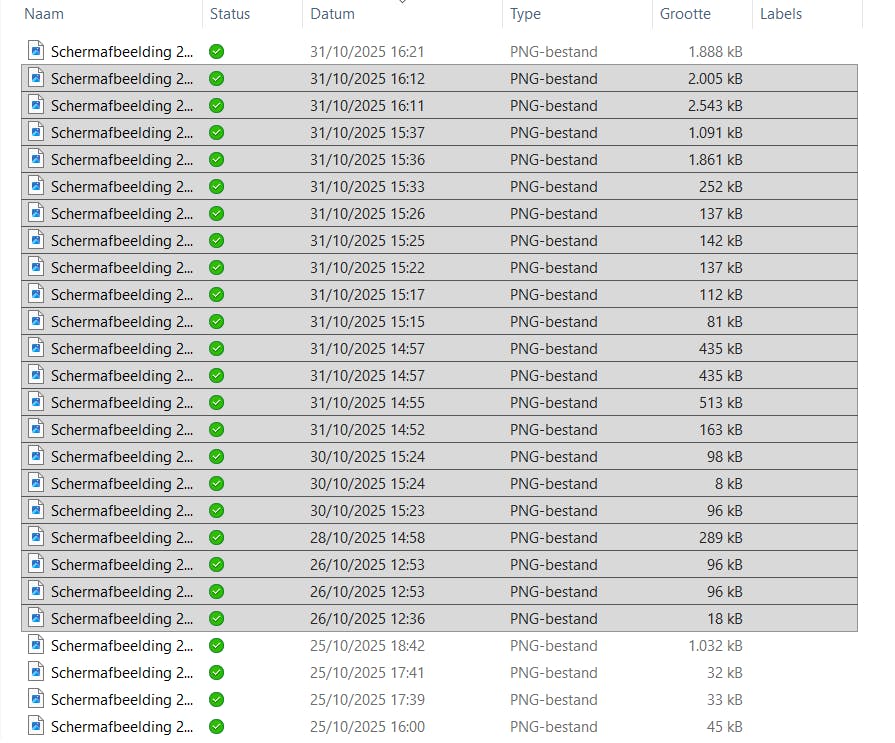Select the PNG file icon dated 31/10/2025 14:52
The width and height of the screenshot is (895, 743).
tap(36, 429)
